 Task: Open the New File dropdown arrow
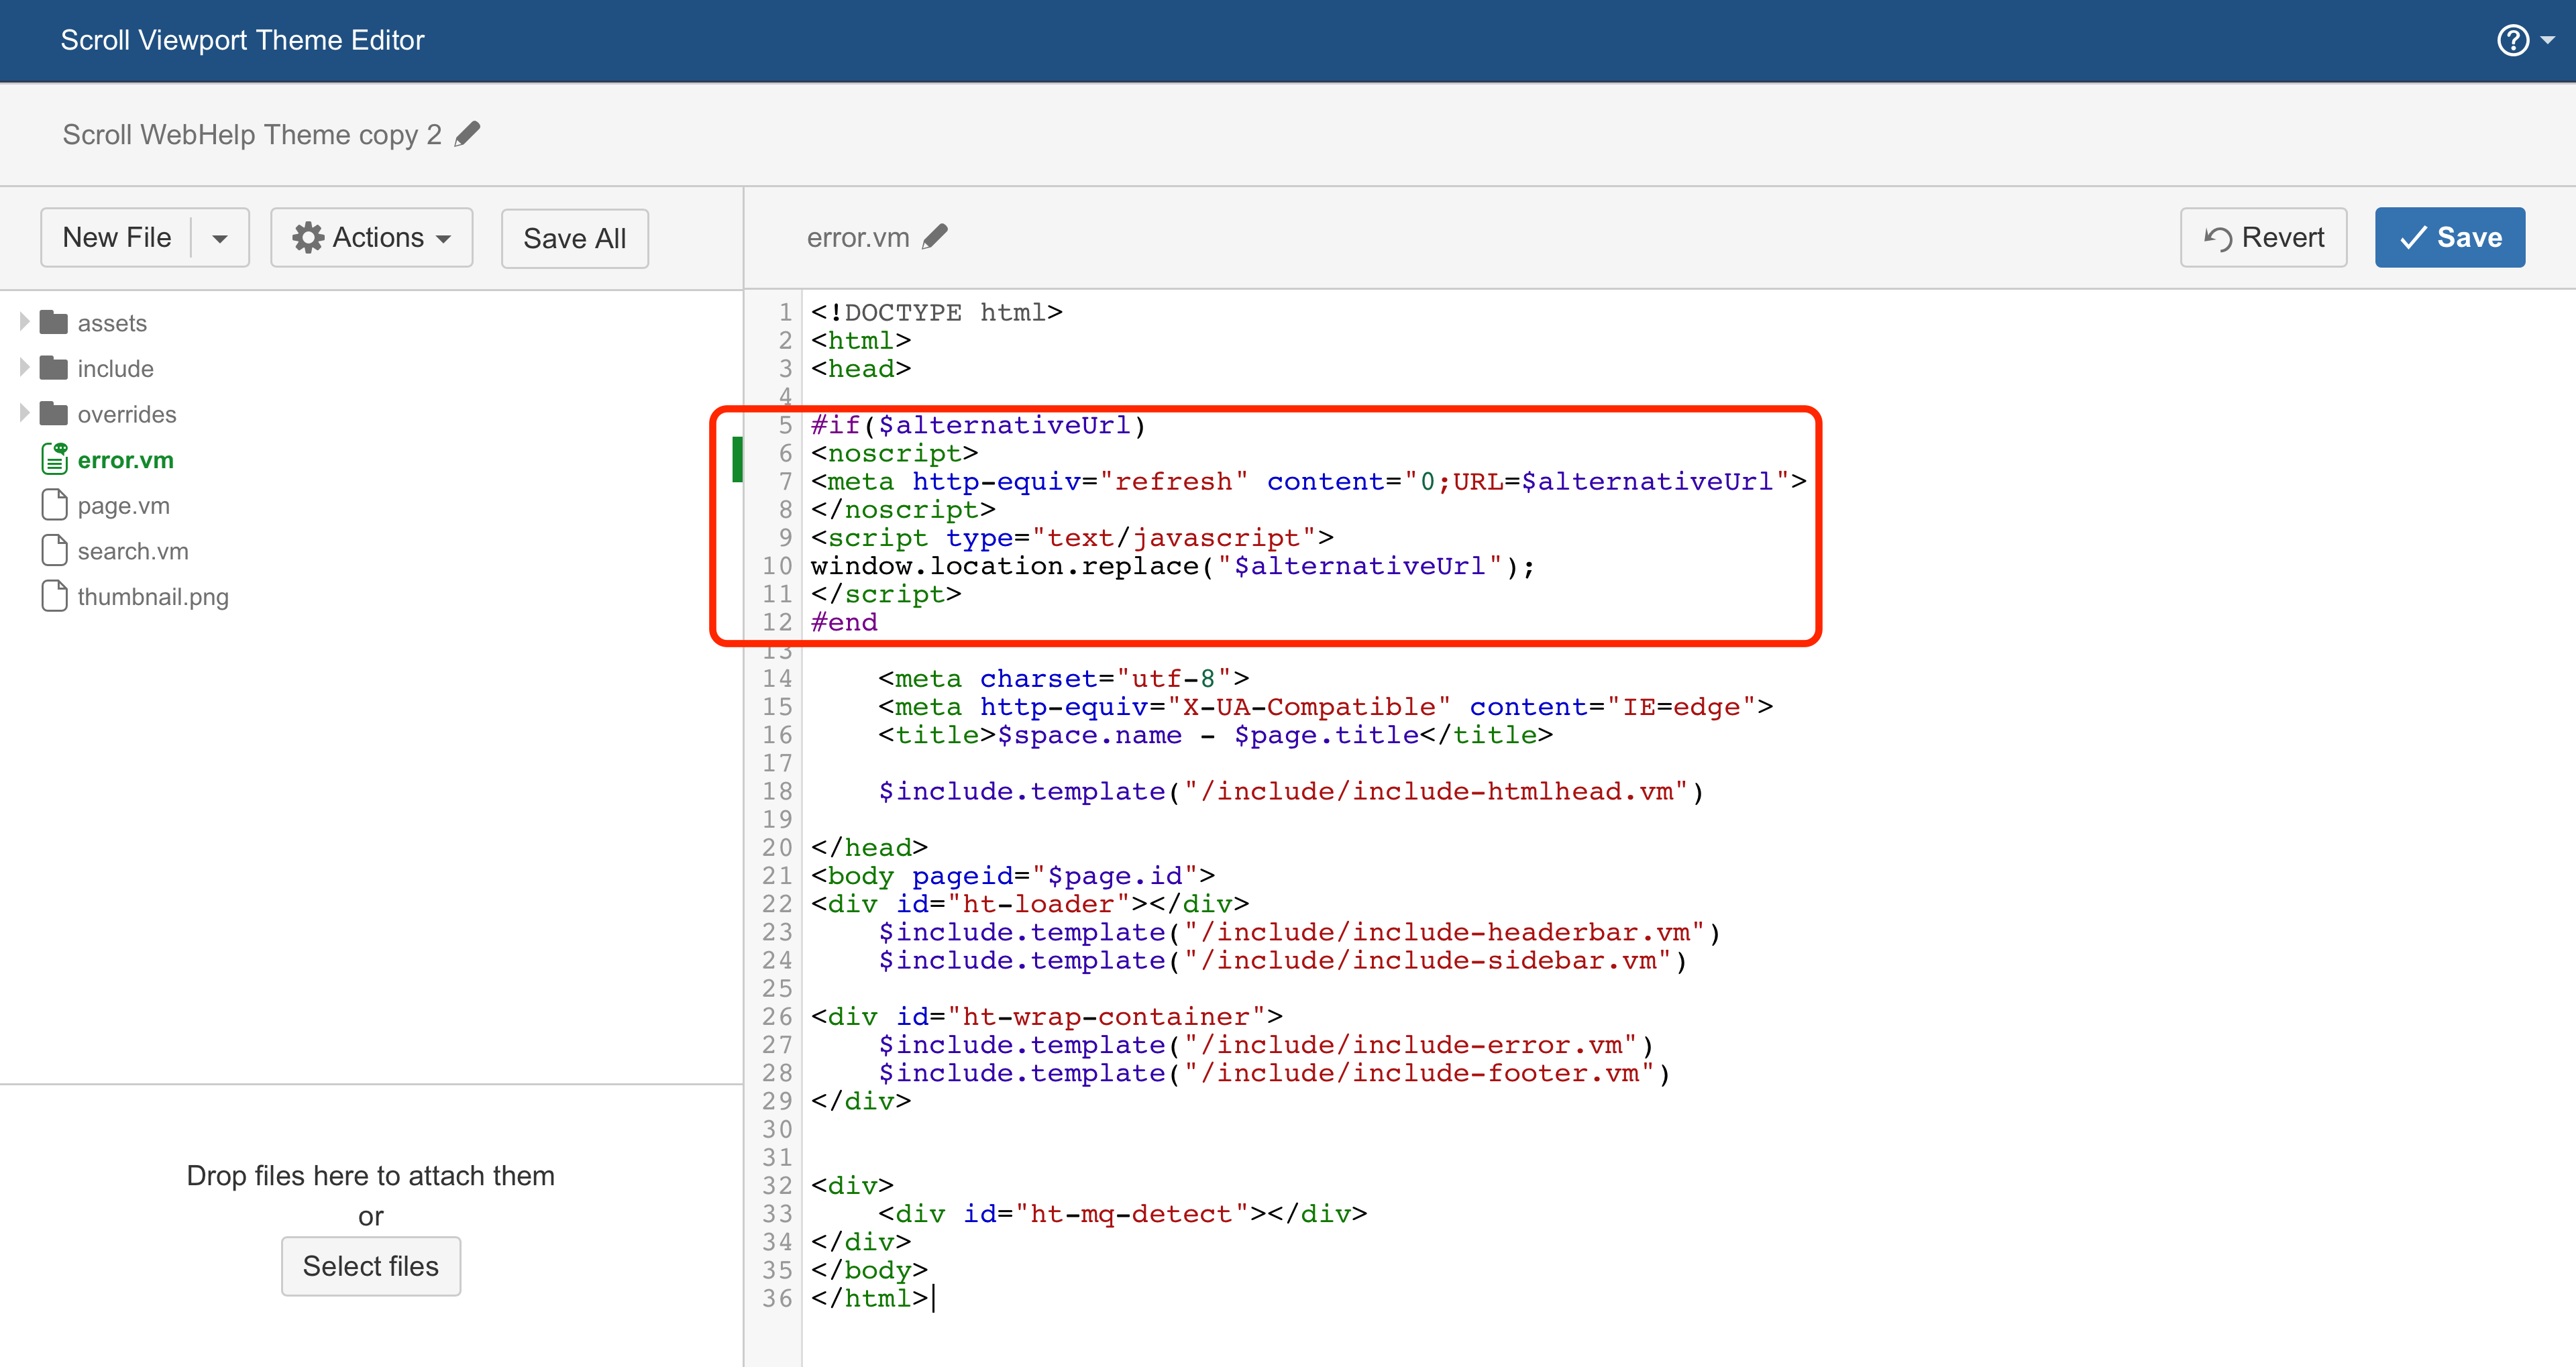[x=220, y=238]
